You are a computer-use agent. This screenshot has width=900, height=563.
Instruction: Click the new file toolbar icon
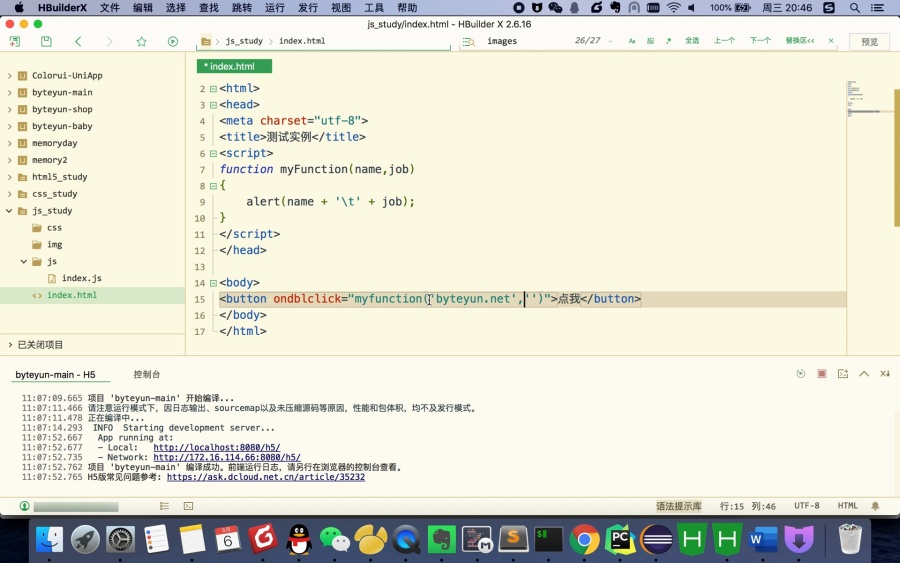coord(15,41)
